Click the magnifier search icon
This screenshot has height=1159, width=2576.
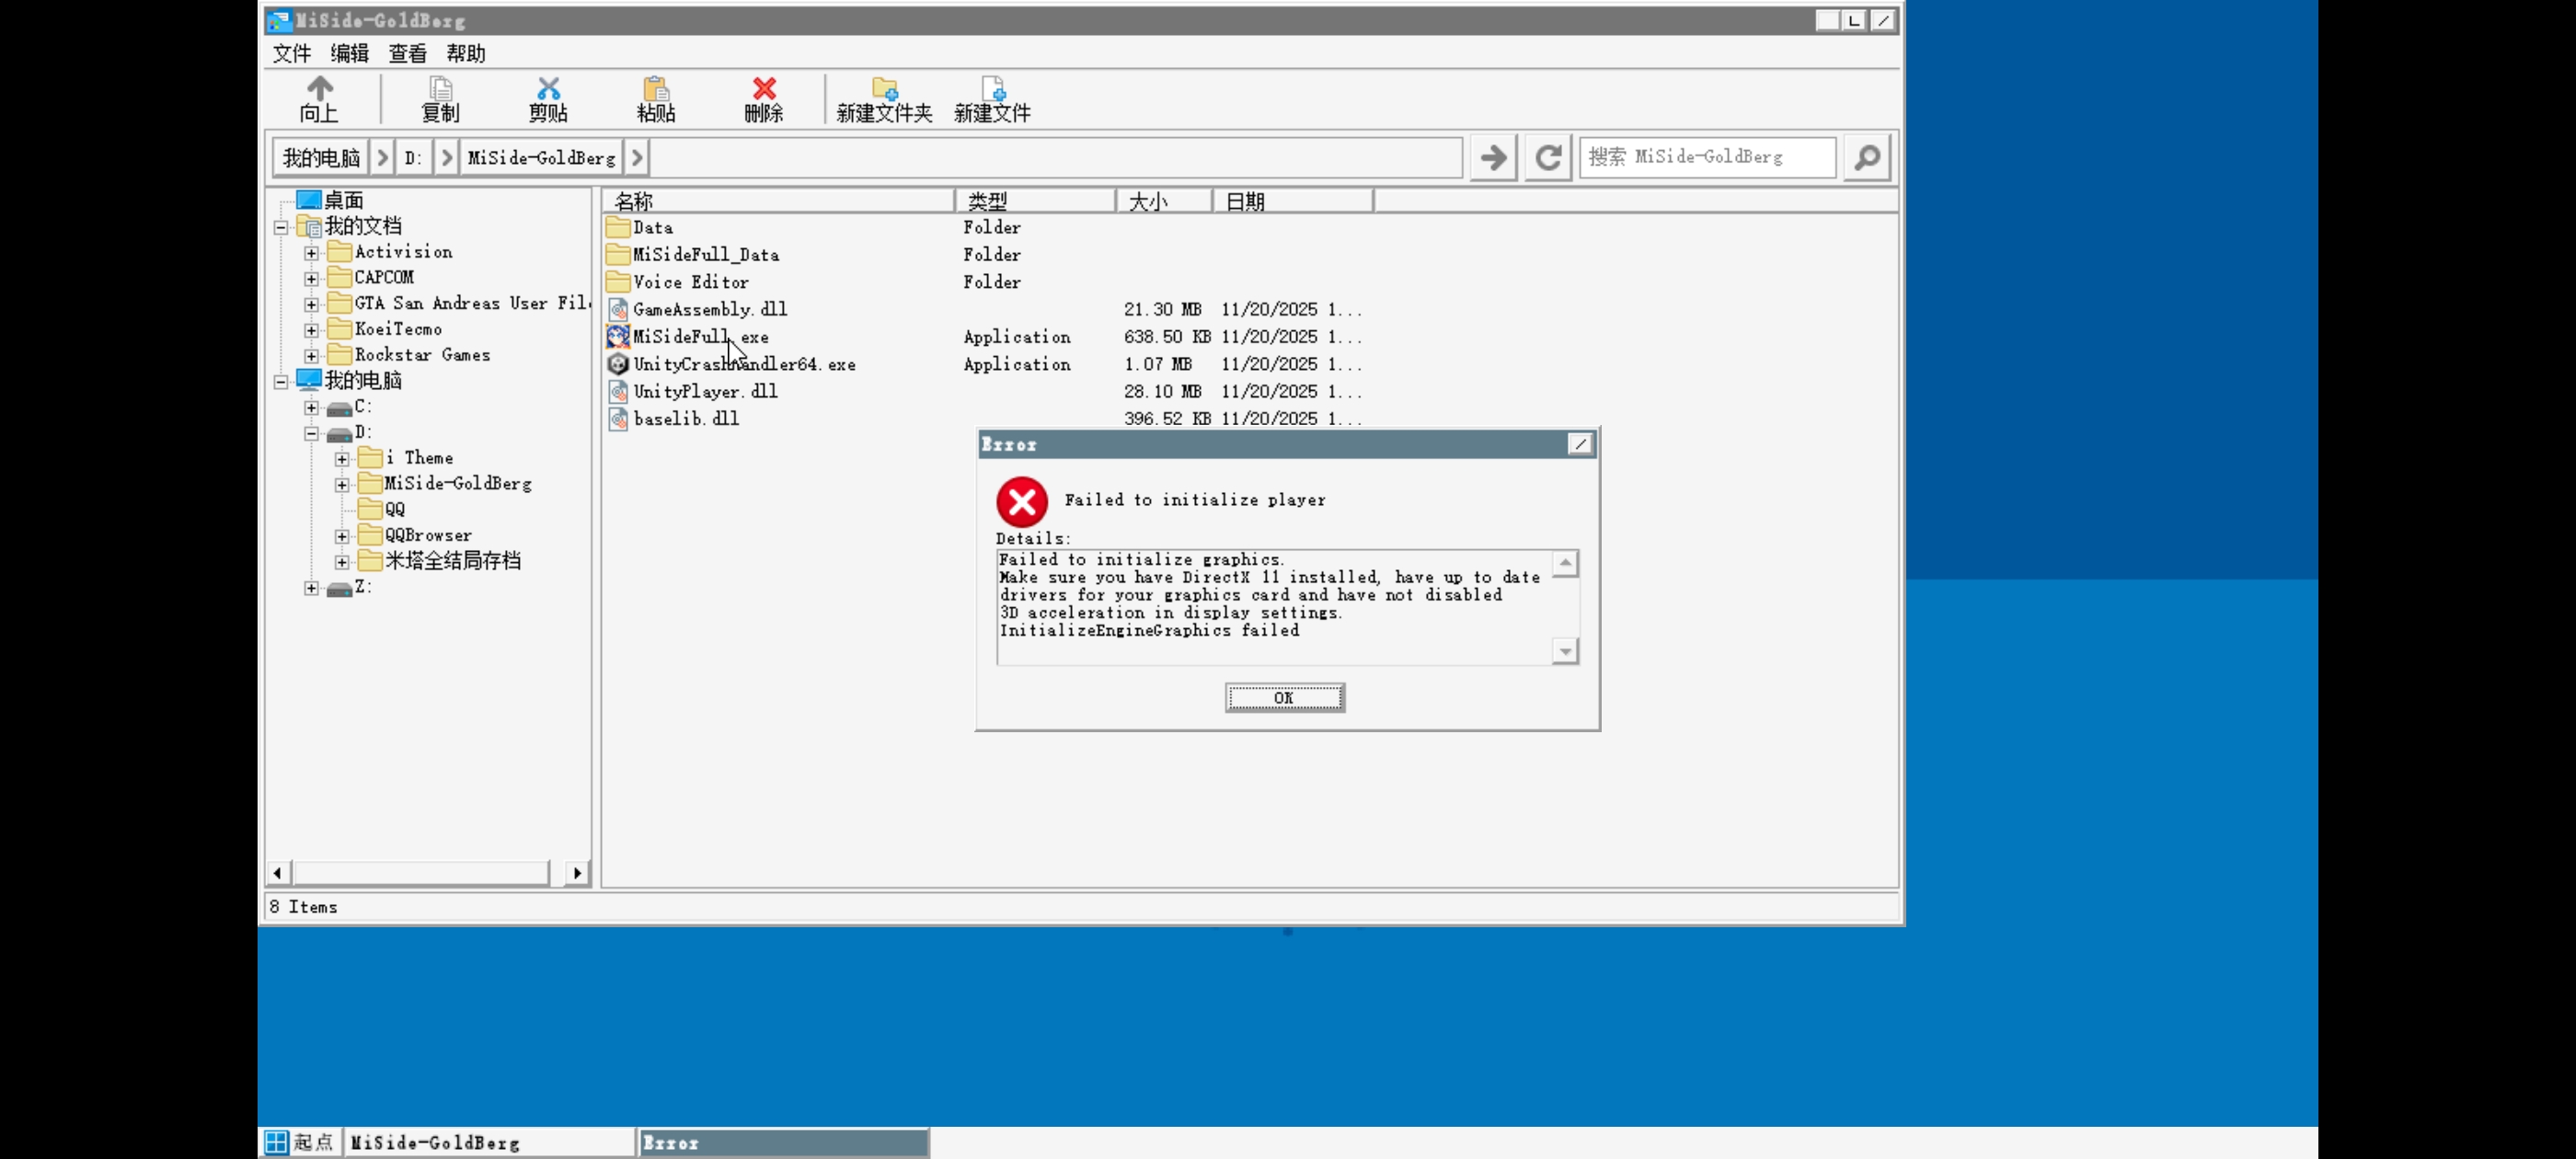tap(1866, 157)
